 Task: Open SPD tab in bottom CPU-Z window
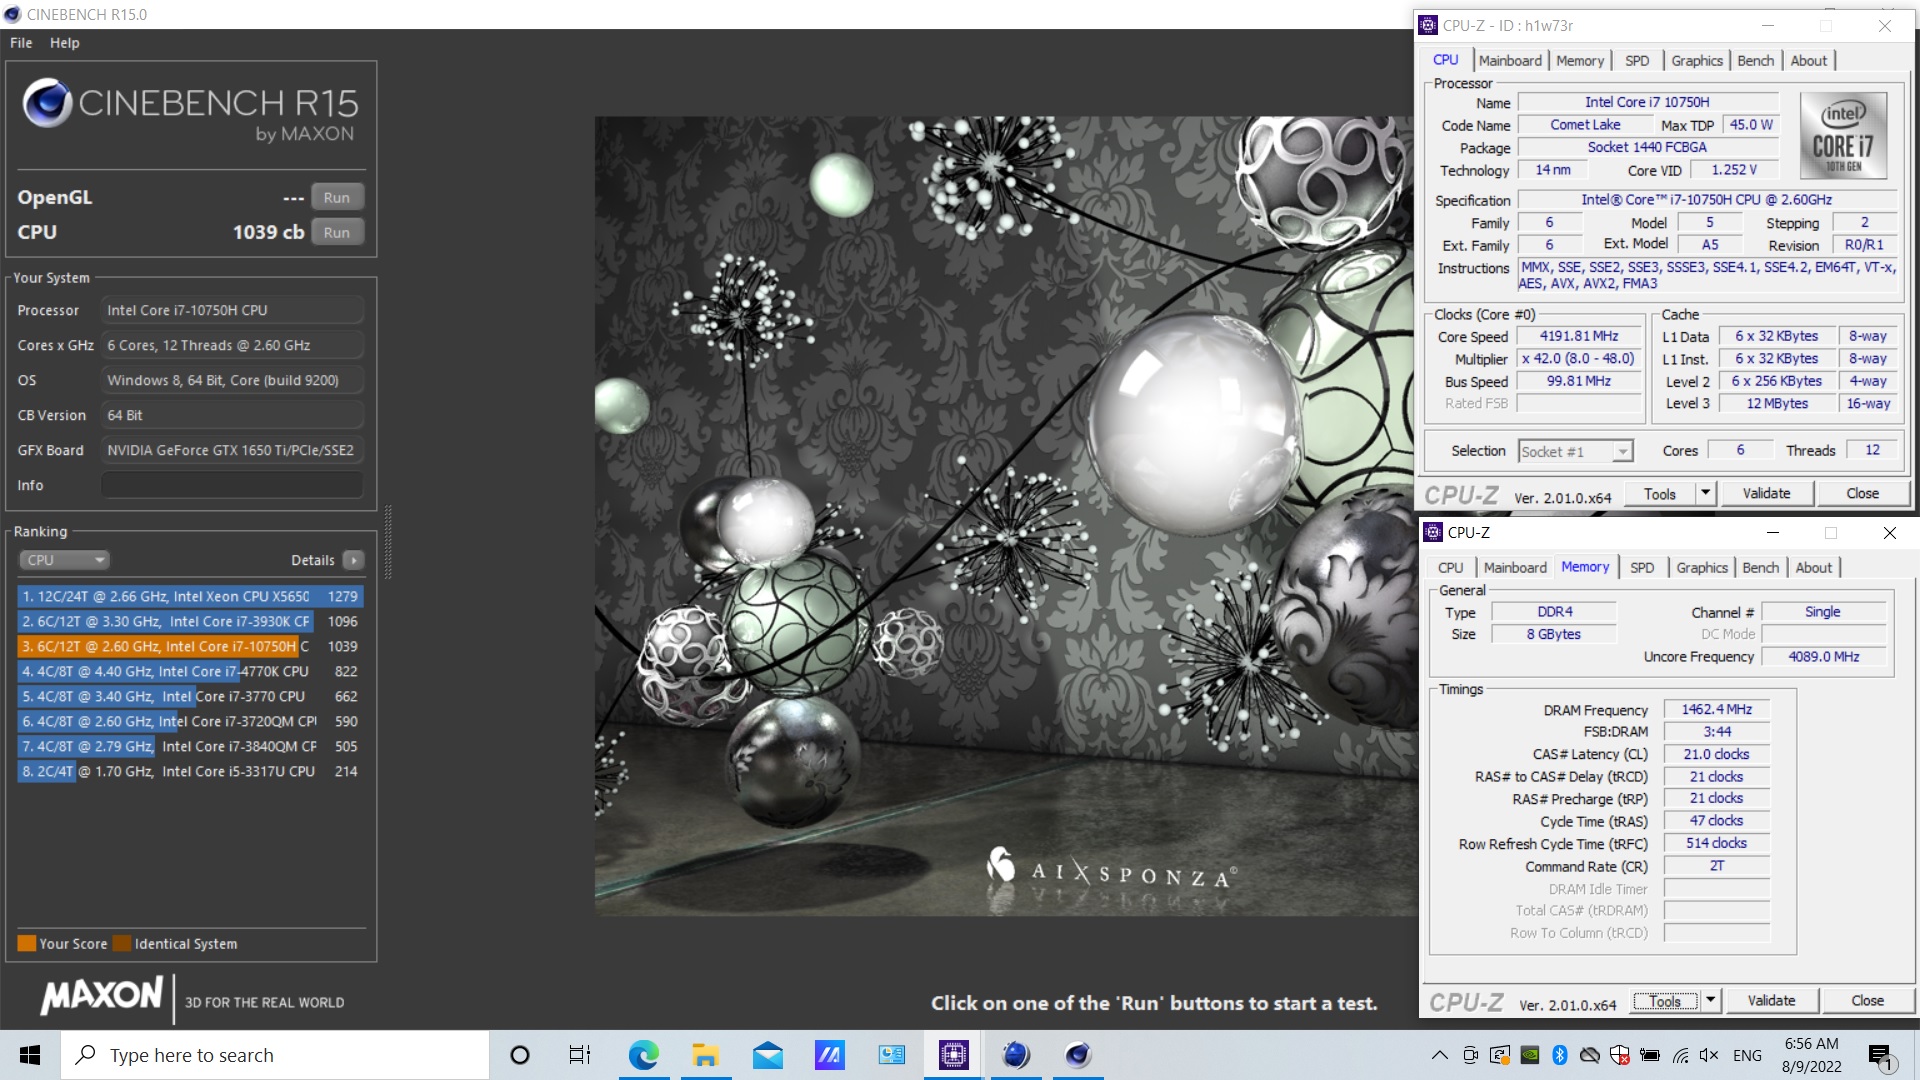[x=1642, y=567]
